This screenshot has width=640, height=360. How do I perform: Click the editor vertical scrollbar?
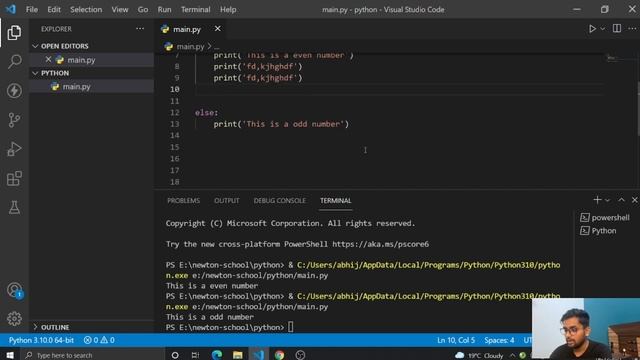[x=638, y=108]
